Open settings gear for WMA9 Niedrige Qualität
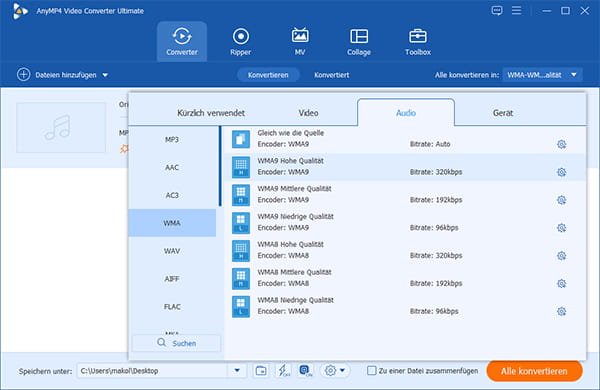Screen dimensions: 600x390 [561, 228]
